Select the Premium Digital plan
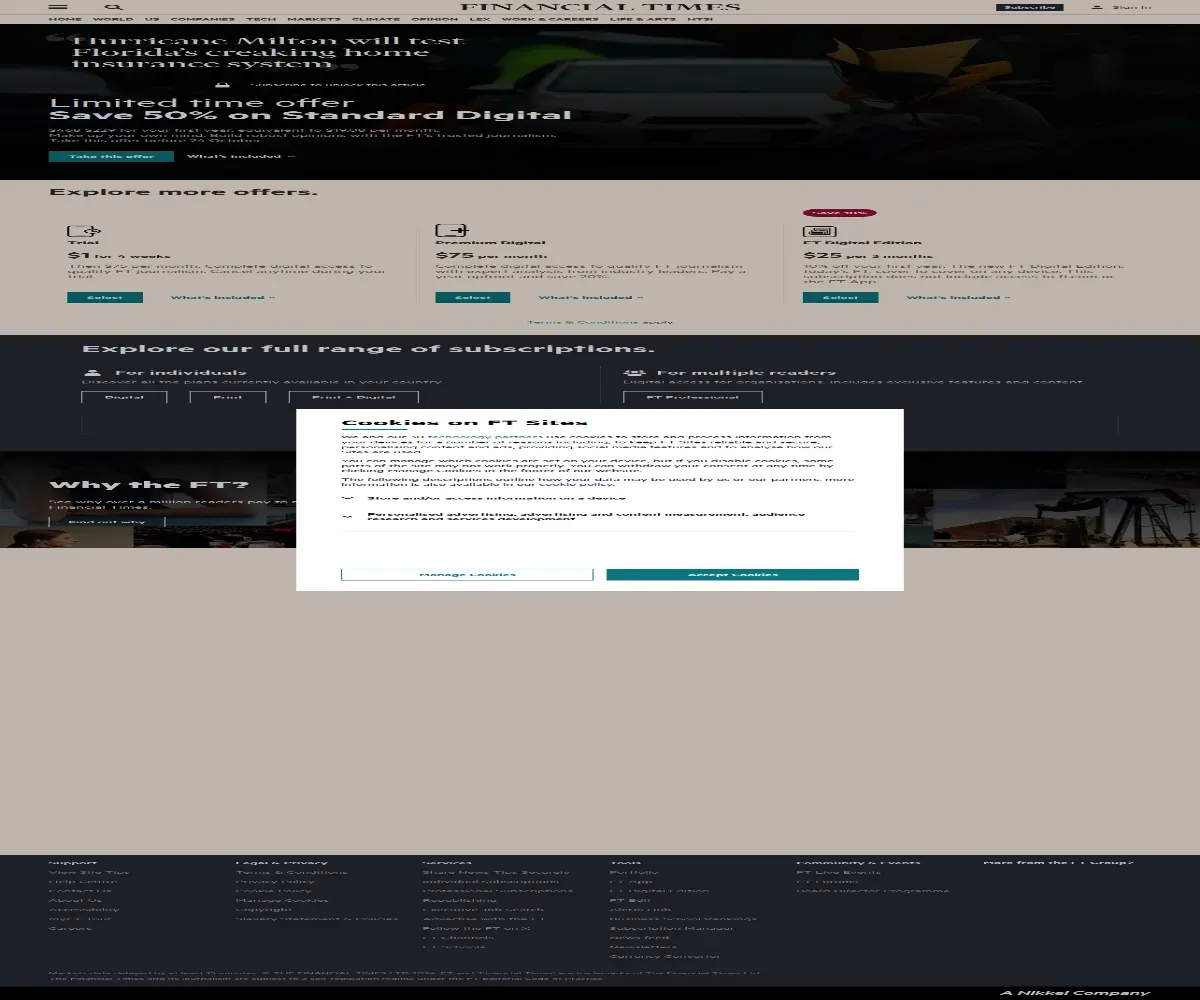Viewport: 1200px width, 1000px height. 473,297
